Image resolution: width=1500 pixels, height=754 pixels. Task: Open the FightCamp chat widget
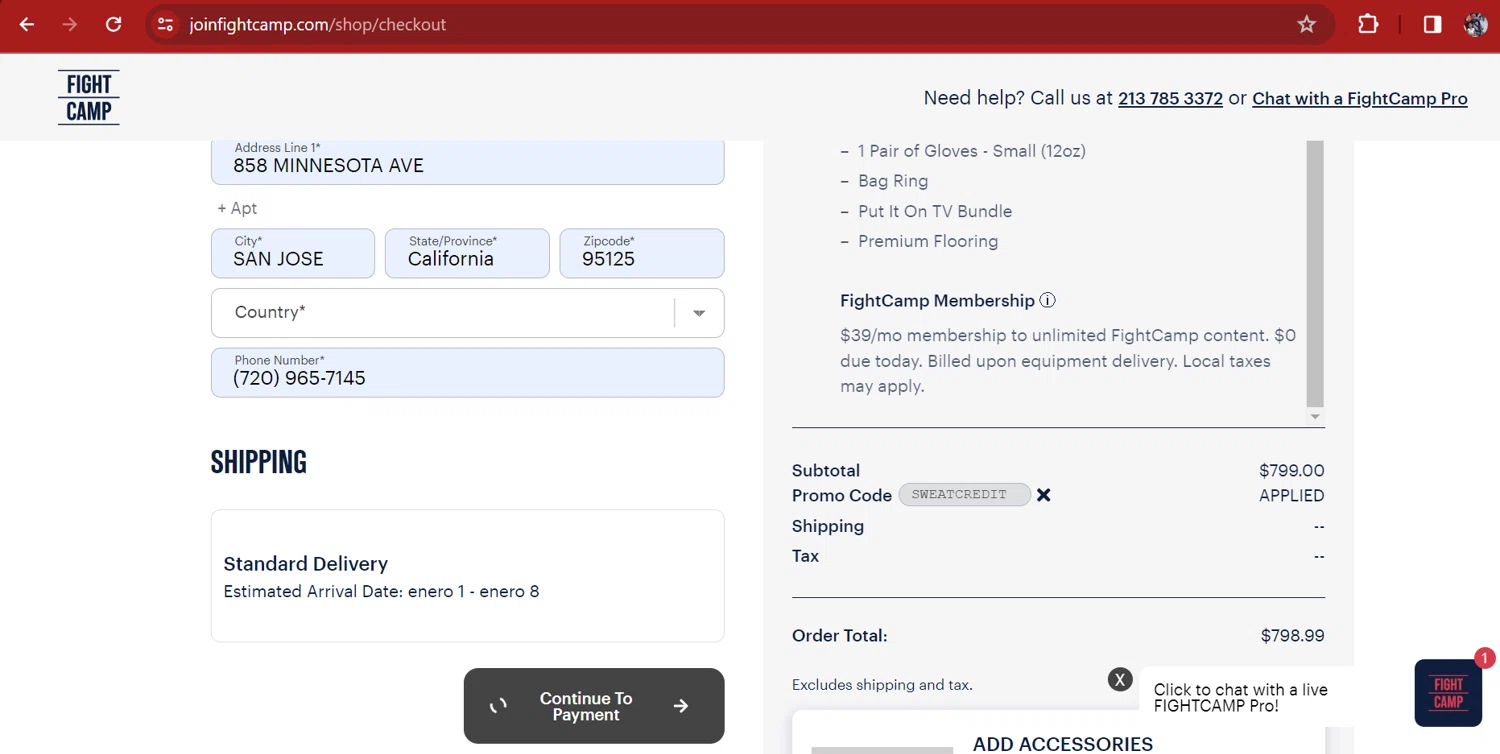tap(1448, 692)
